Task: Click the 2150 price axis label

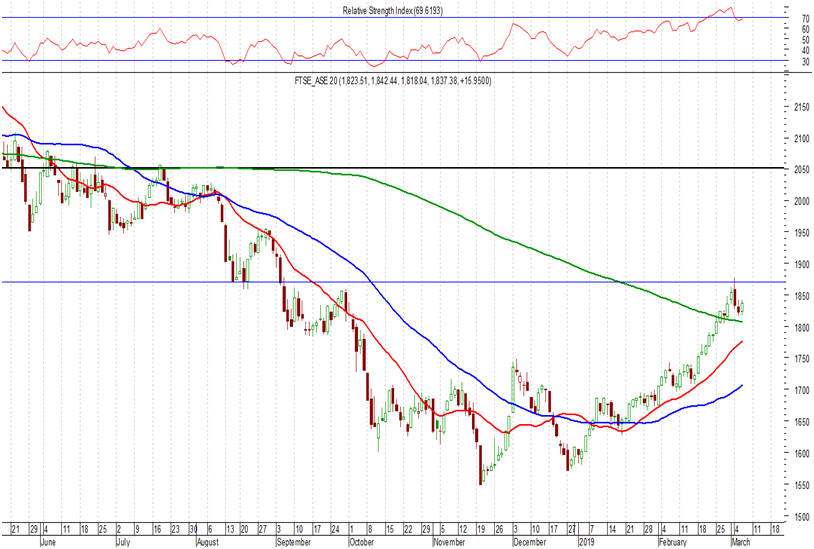Action: point(802,107)
